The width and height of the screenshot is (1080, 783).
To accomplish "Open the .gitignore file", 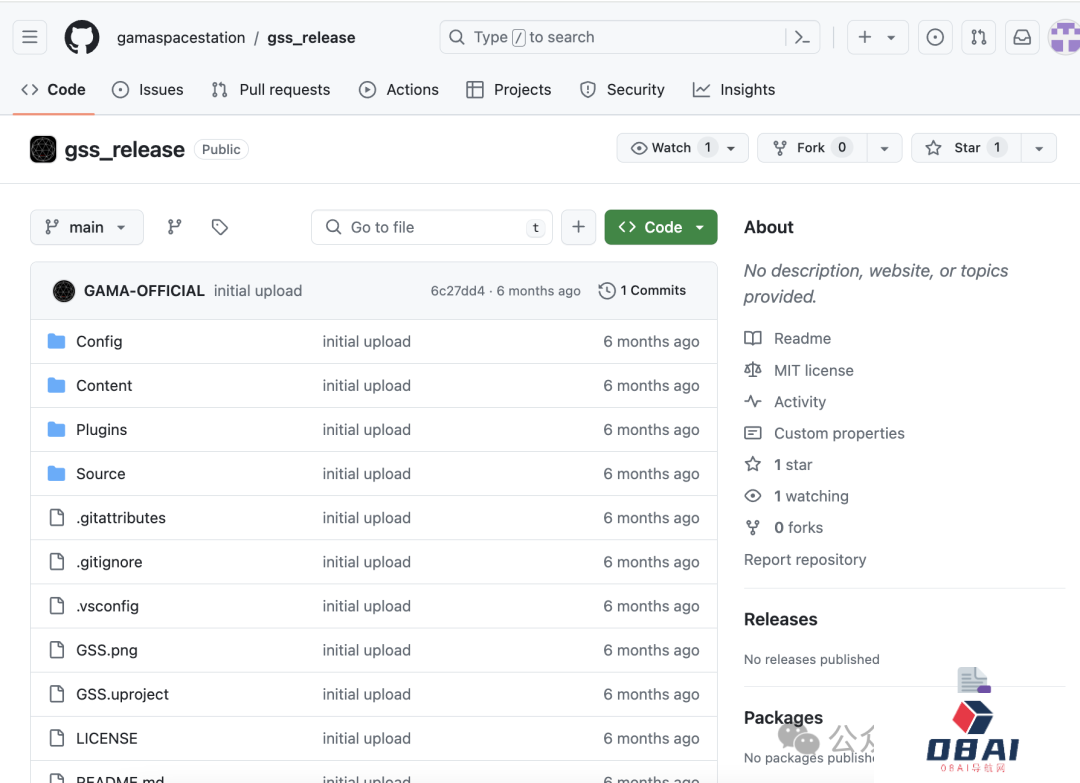I will tap(109, 562).
